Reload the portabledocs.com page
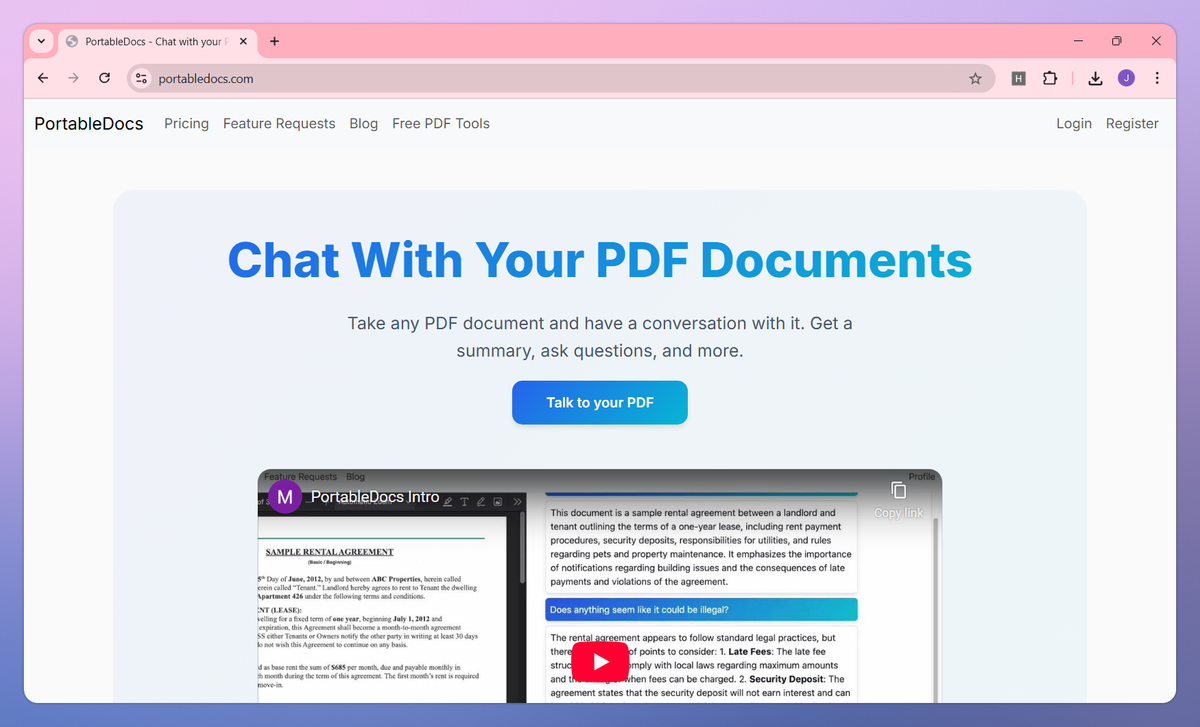The height and width of the screenshot is (727, 1200). point(104,78)
